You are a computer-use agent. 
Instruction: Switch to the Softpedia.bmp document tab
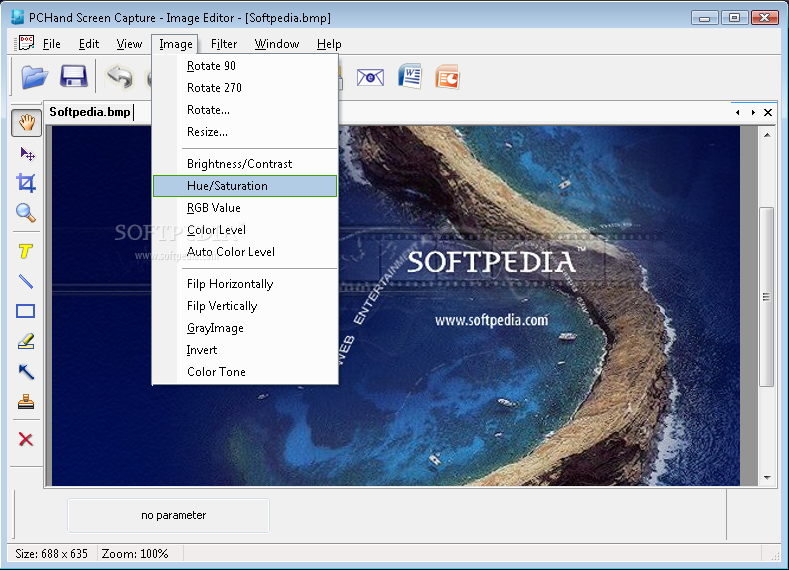(90, 112)
